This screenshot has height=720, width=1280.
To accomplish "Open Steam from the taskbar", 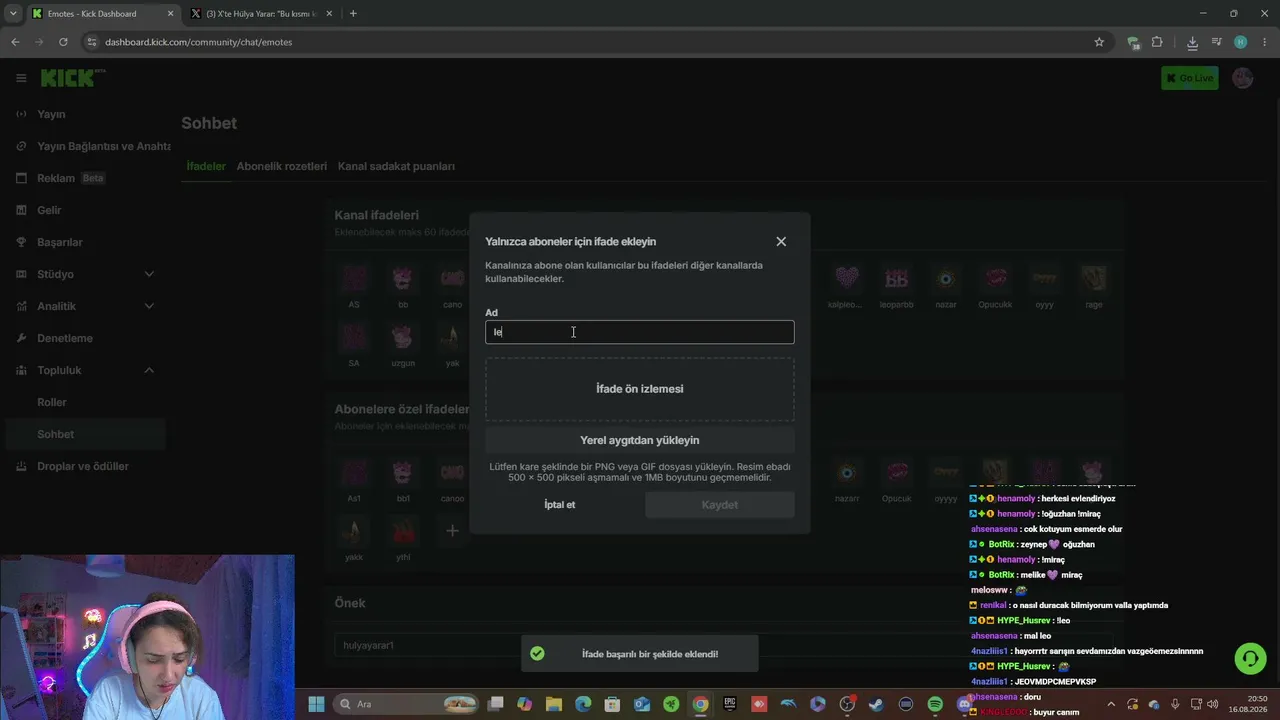I will point(877,704).
